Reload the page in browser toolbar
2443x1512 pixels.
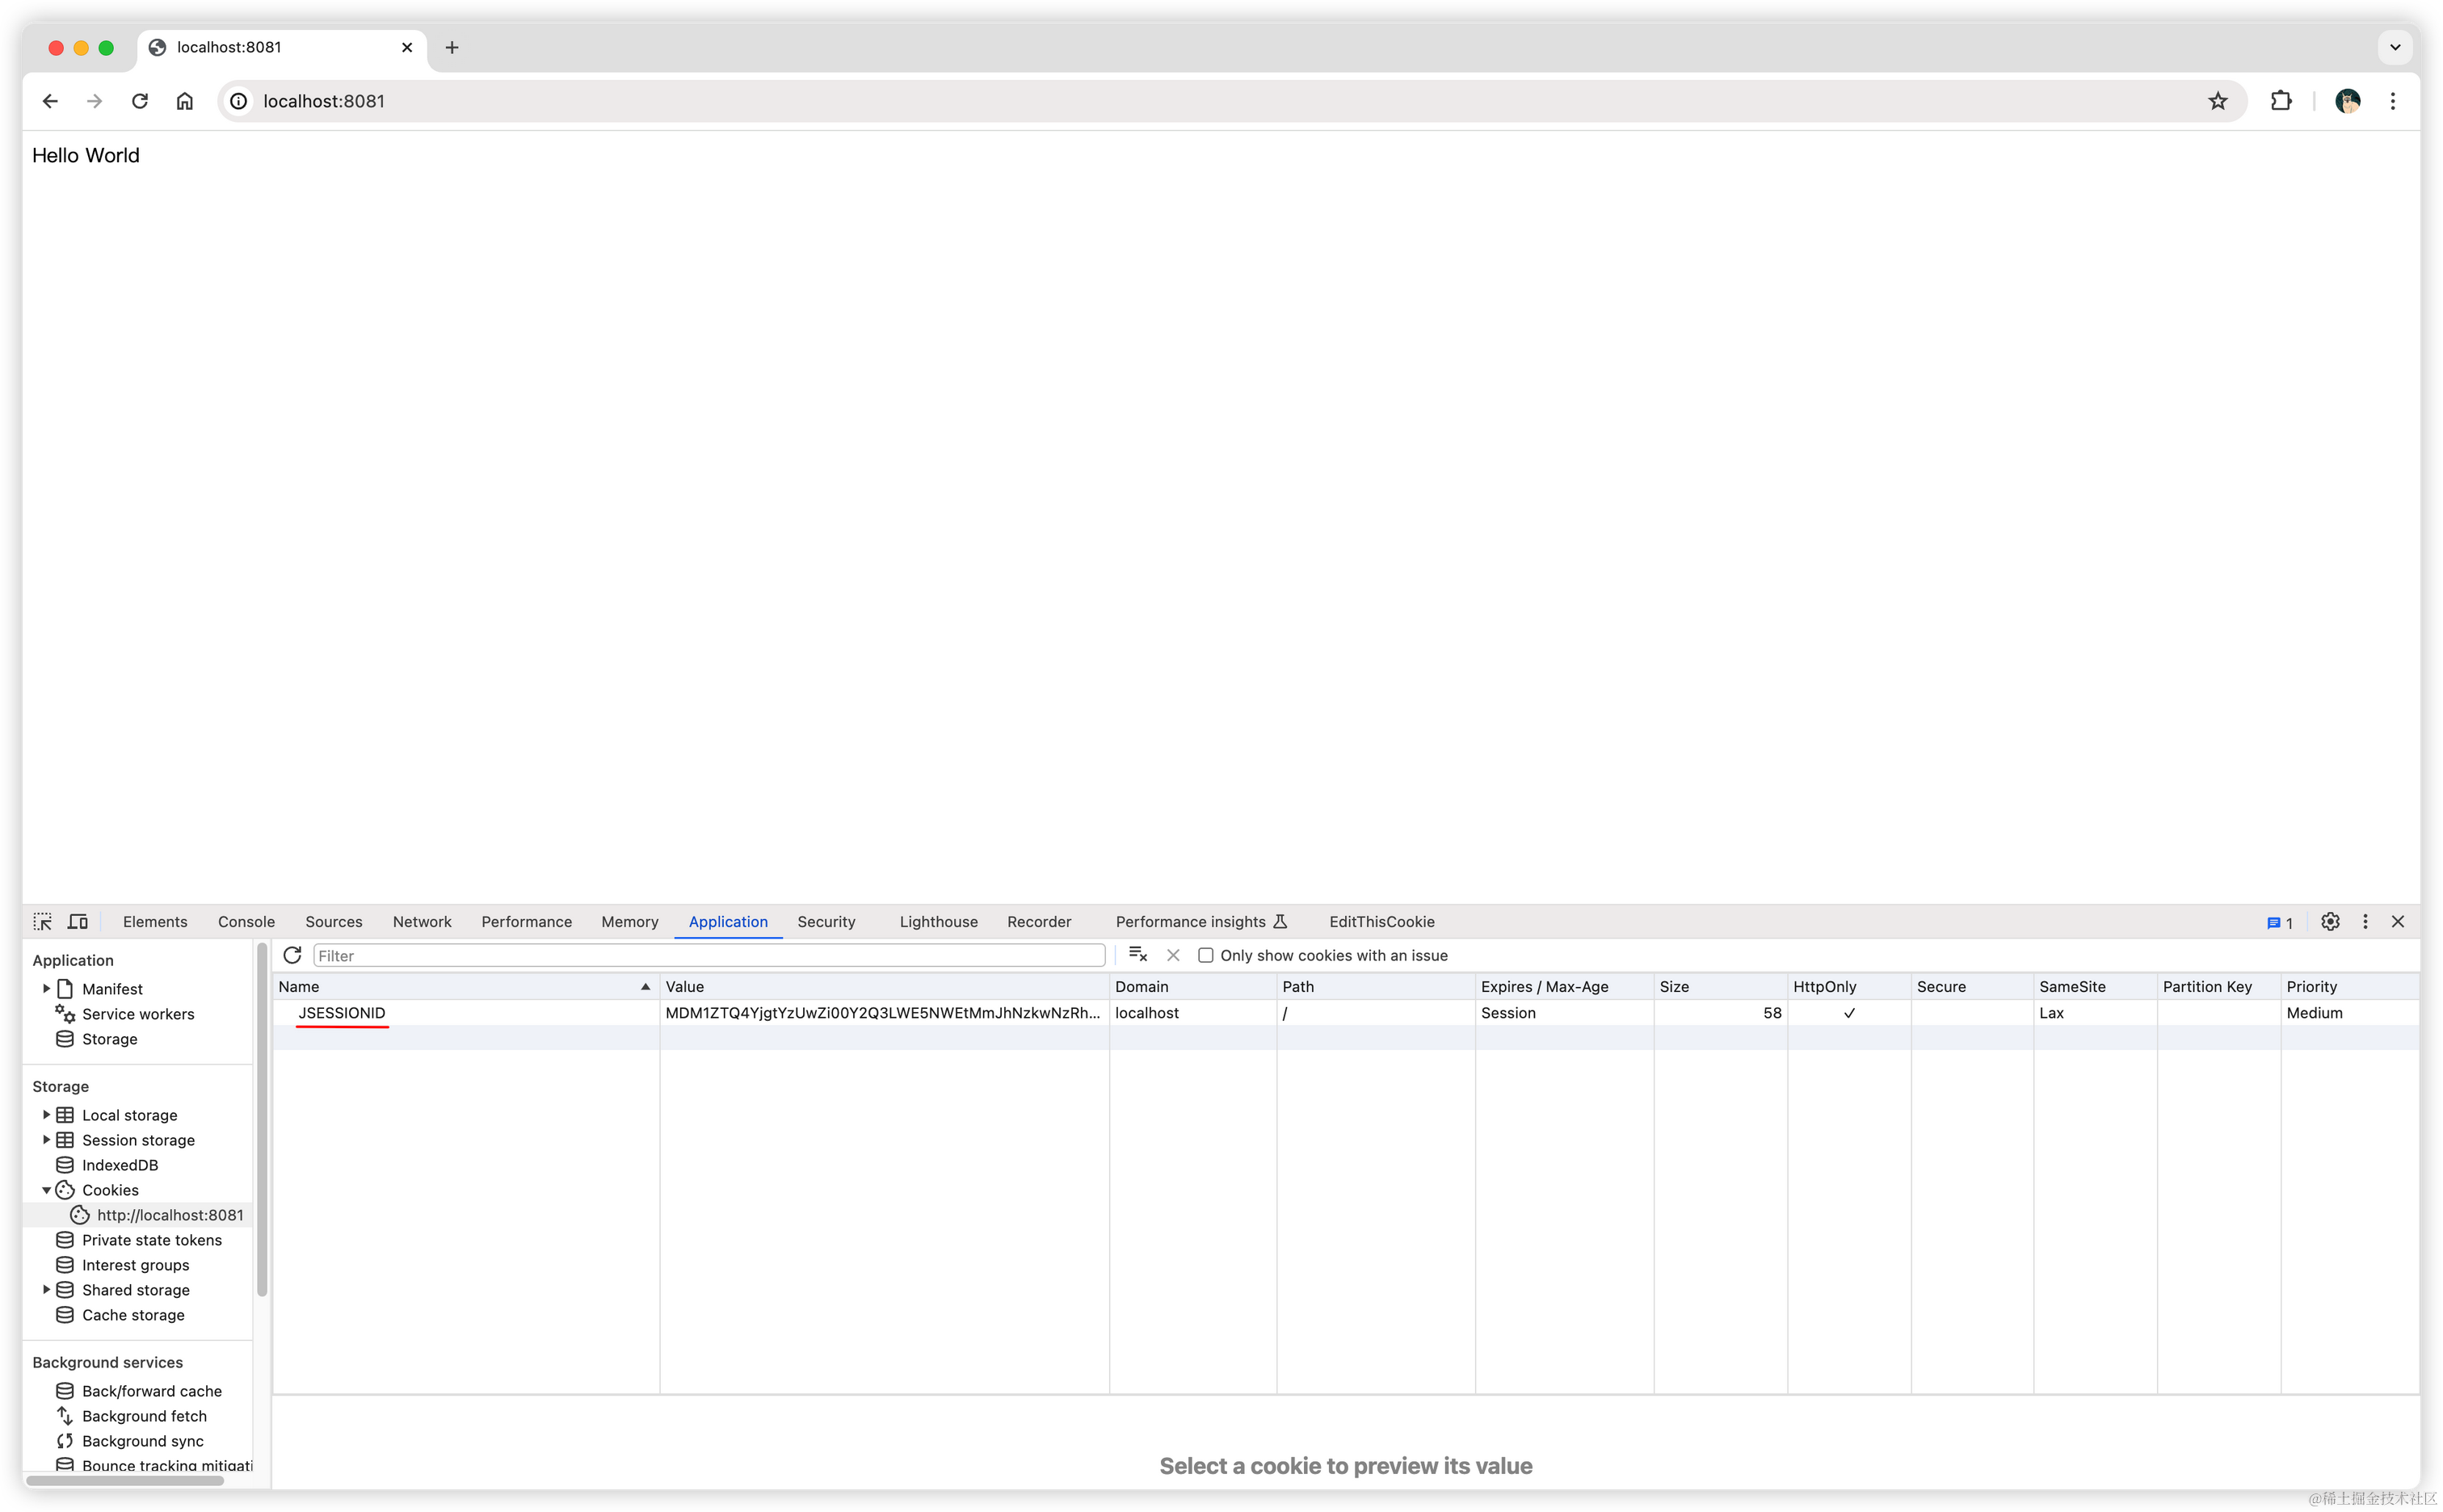tap(140, 101)
